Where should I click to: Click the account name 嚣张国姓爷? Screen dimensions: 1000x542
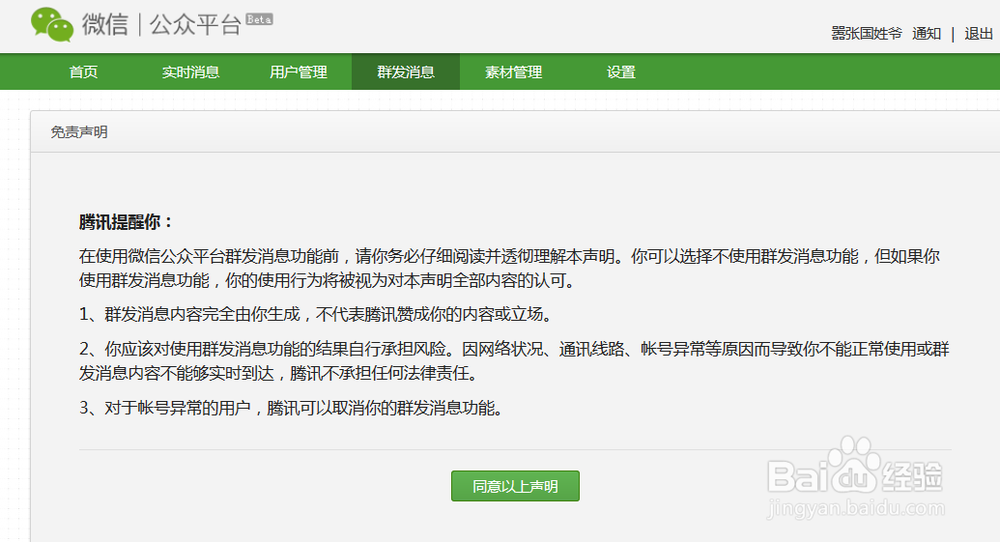[867, 34]
